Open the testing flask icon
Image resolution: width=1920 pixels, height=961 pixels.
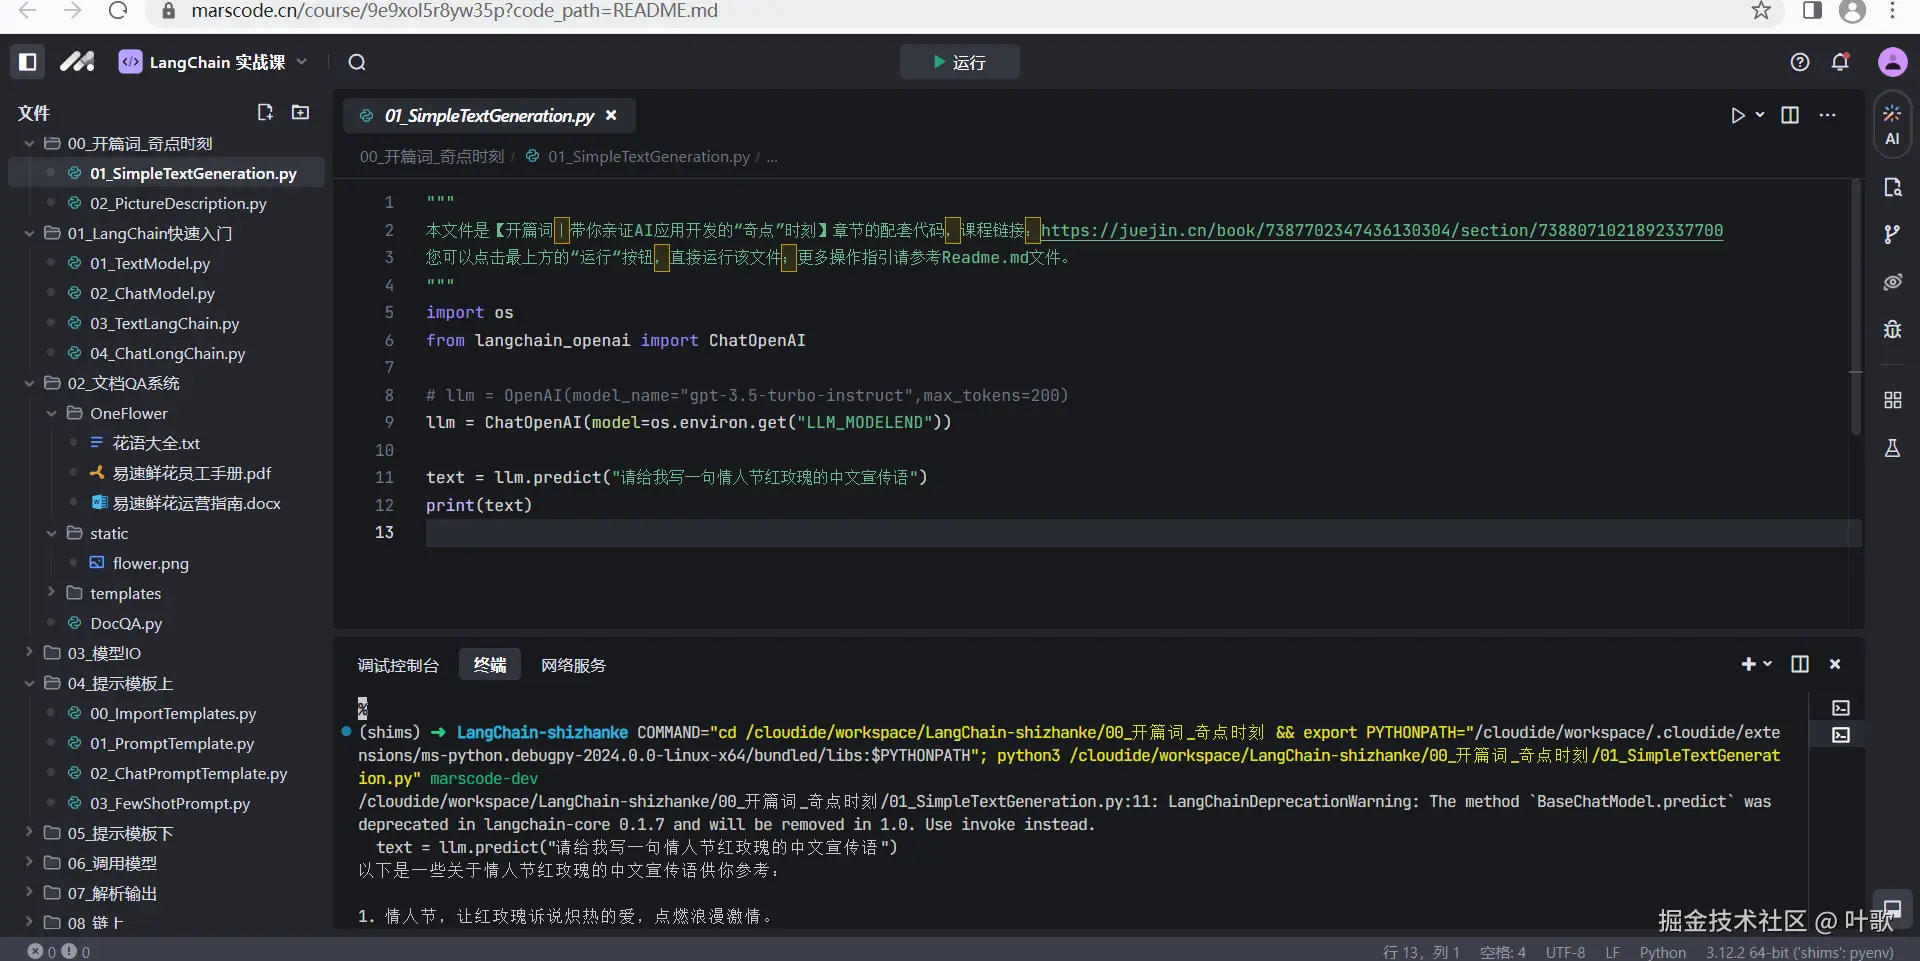point(1892,448)
